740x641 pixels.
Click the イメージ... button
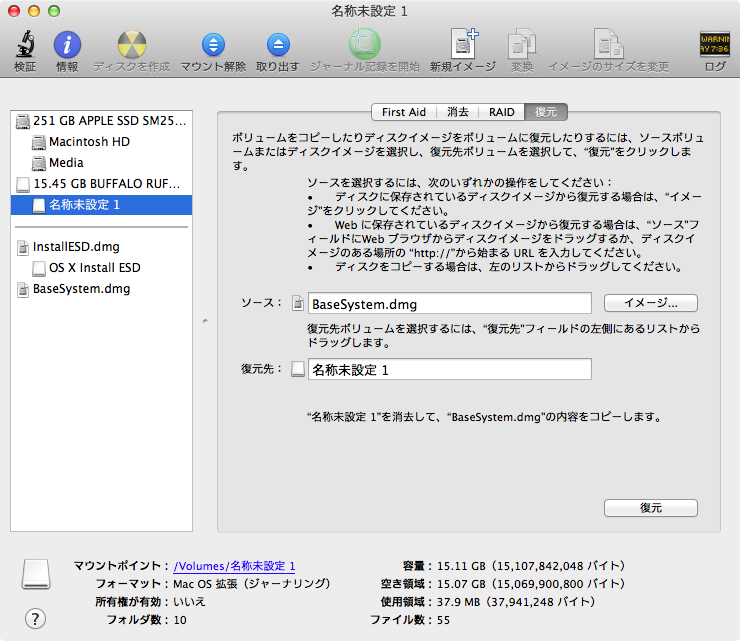click(651, 303)
